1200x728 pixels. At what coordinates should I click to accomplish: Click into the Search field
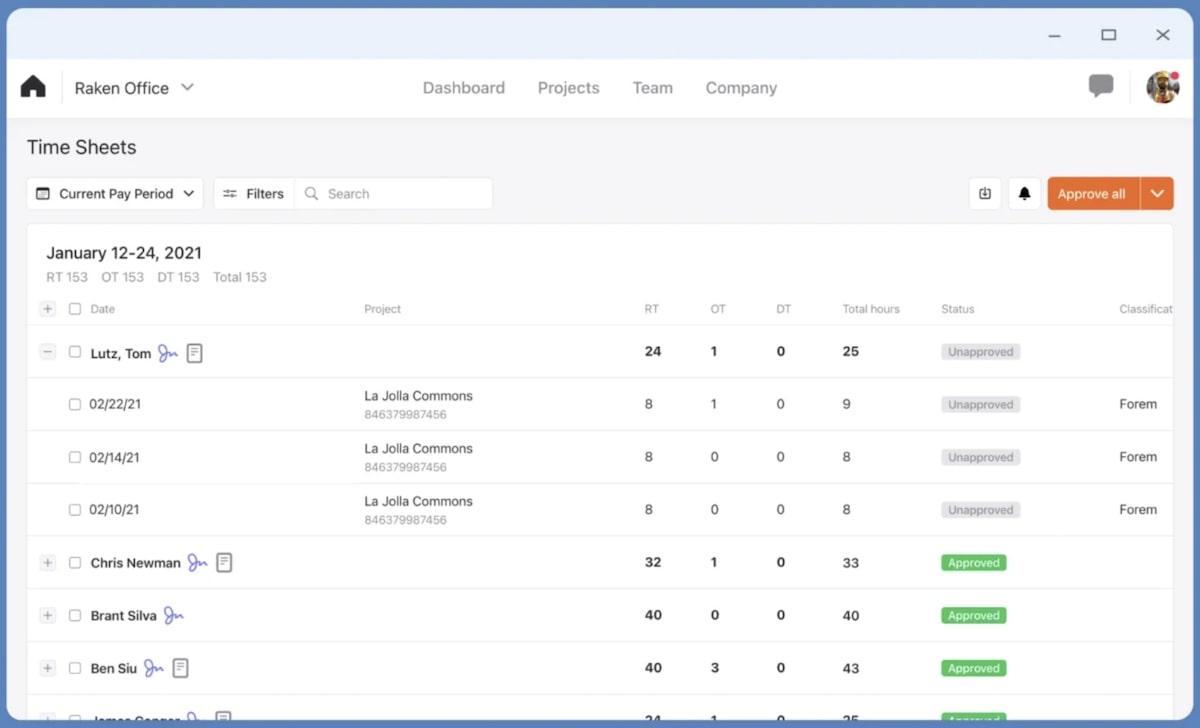click(x=400, y=194)
